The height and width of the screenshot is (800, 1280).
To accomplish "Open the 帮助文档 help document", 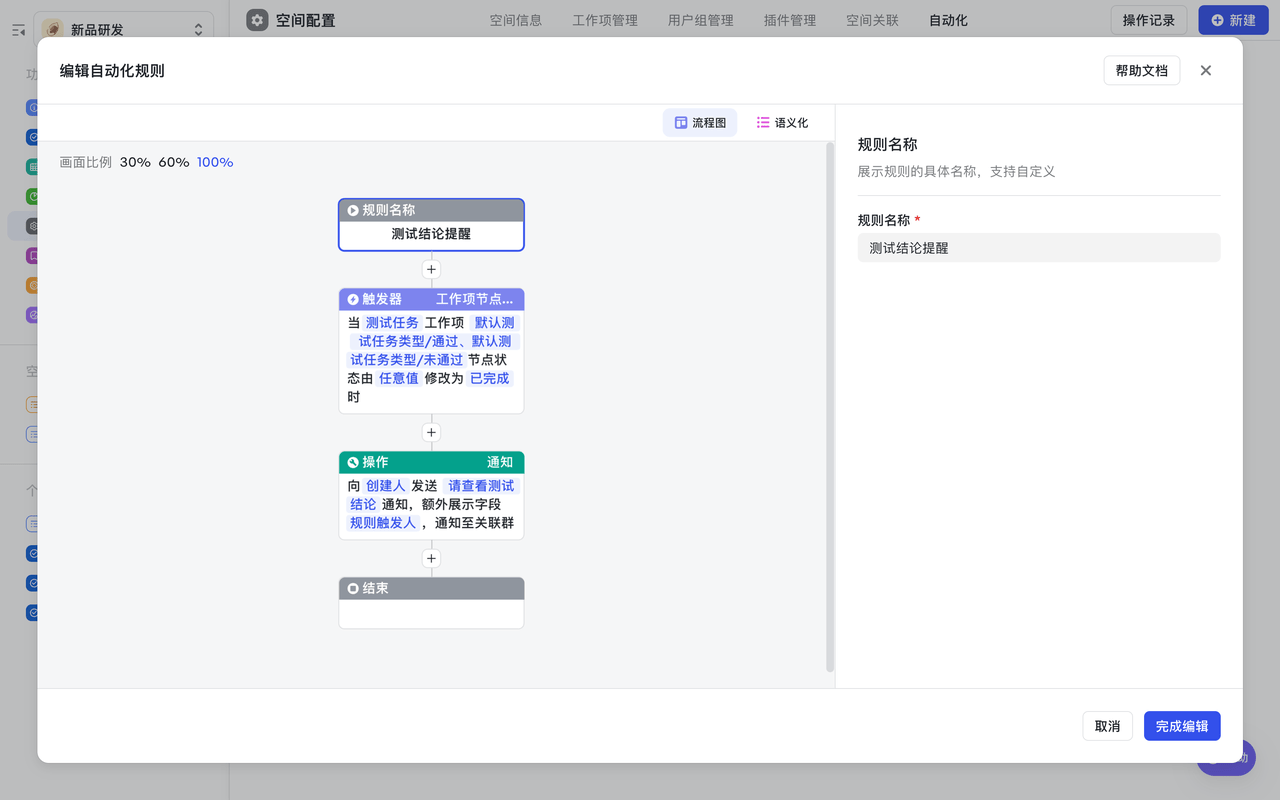I will point(1142,71).
